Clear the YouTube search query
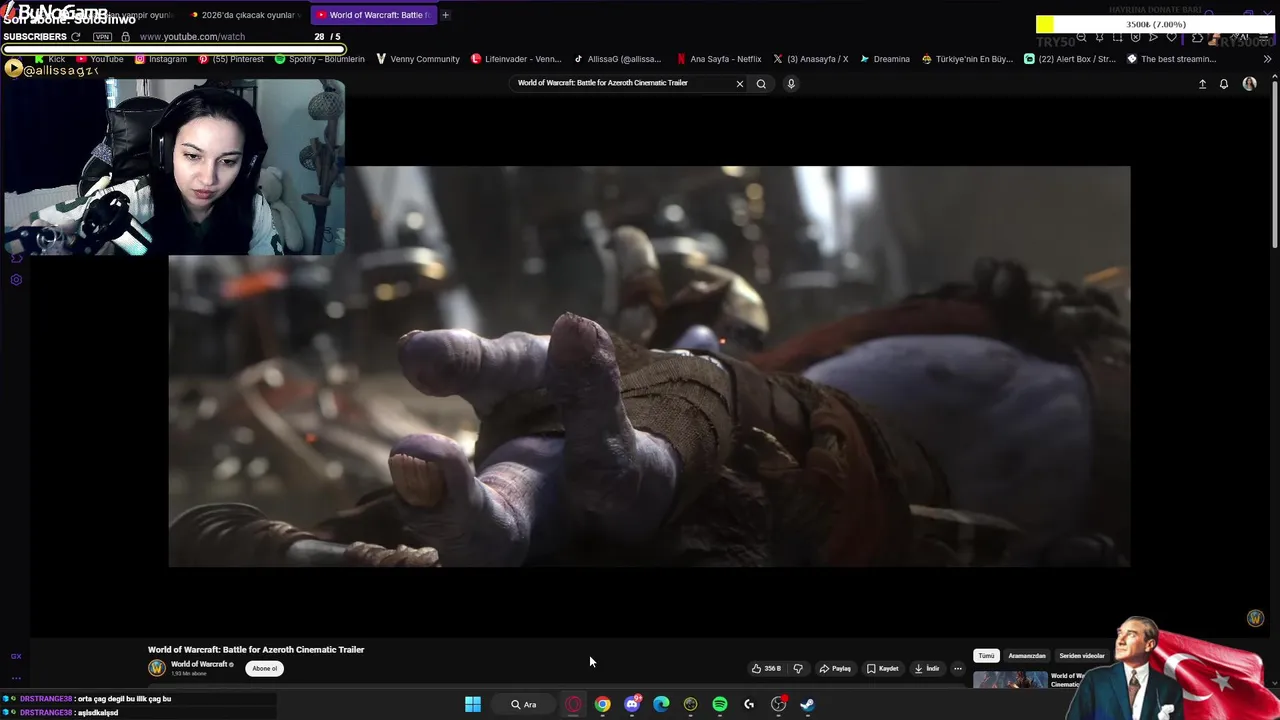 pos(740,84)
